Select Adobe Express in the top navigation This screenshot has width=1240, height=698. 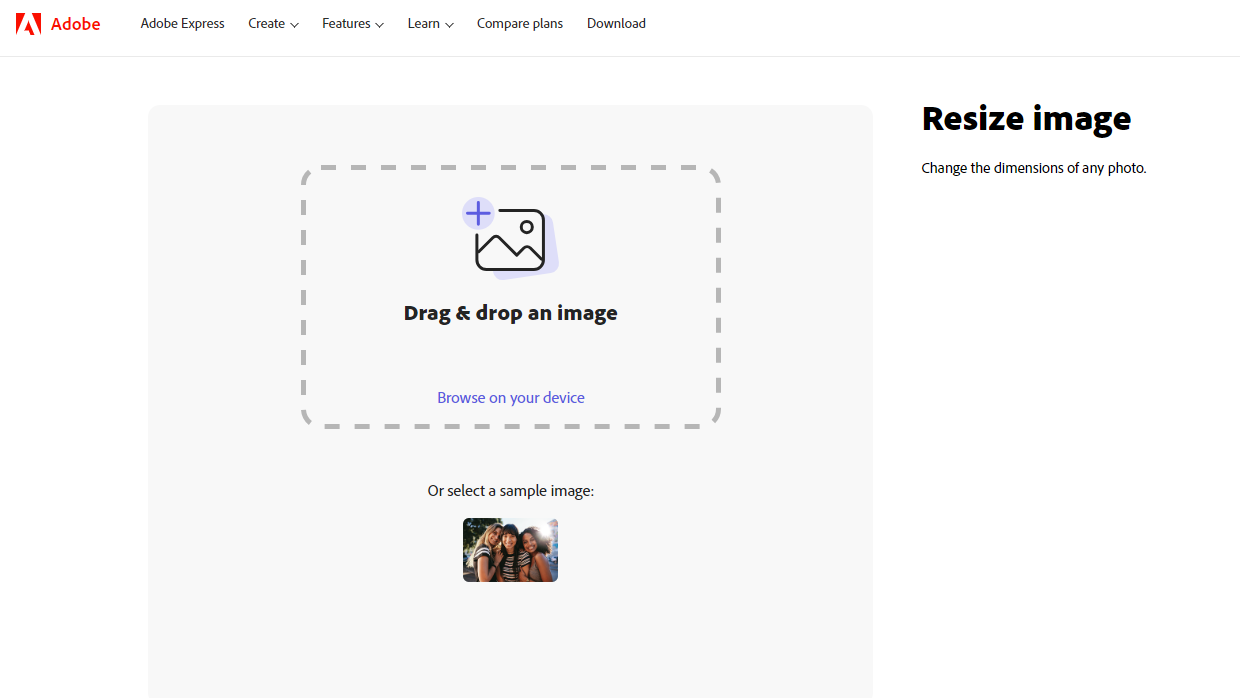(x=182, y=23)
